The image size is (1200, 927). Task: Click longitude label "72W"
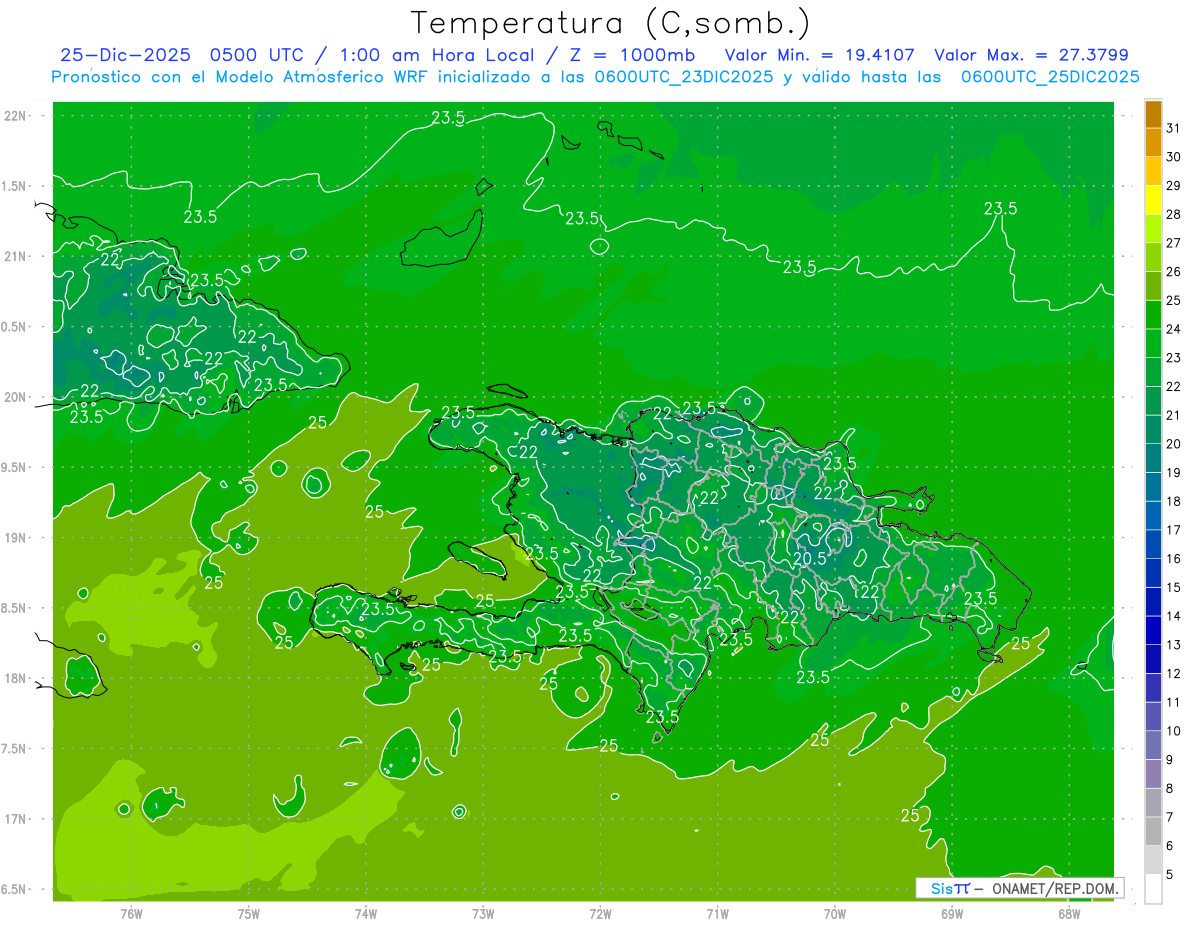(x=601, y=913)
